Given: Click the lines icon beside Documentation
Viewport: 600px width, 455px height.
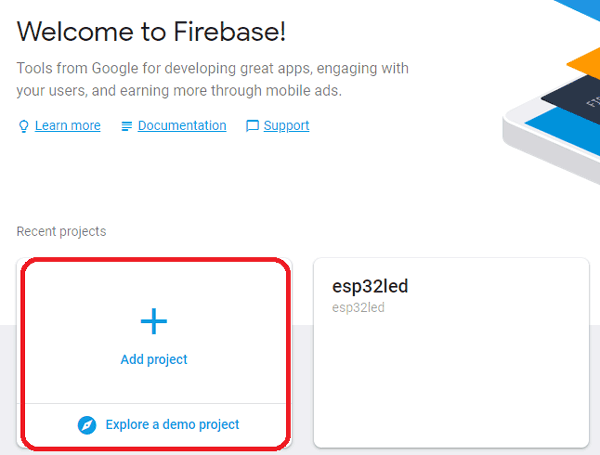Looking at the screenshot, I should [x=127, y=126].
